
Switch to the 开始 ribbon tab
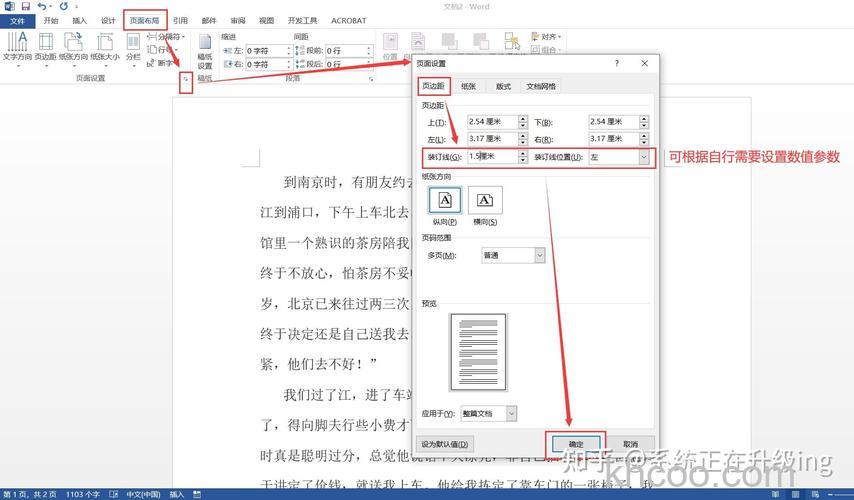pyautogui.click(x=51, y=21)
